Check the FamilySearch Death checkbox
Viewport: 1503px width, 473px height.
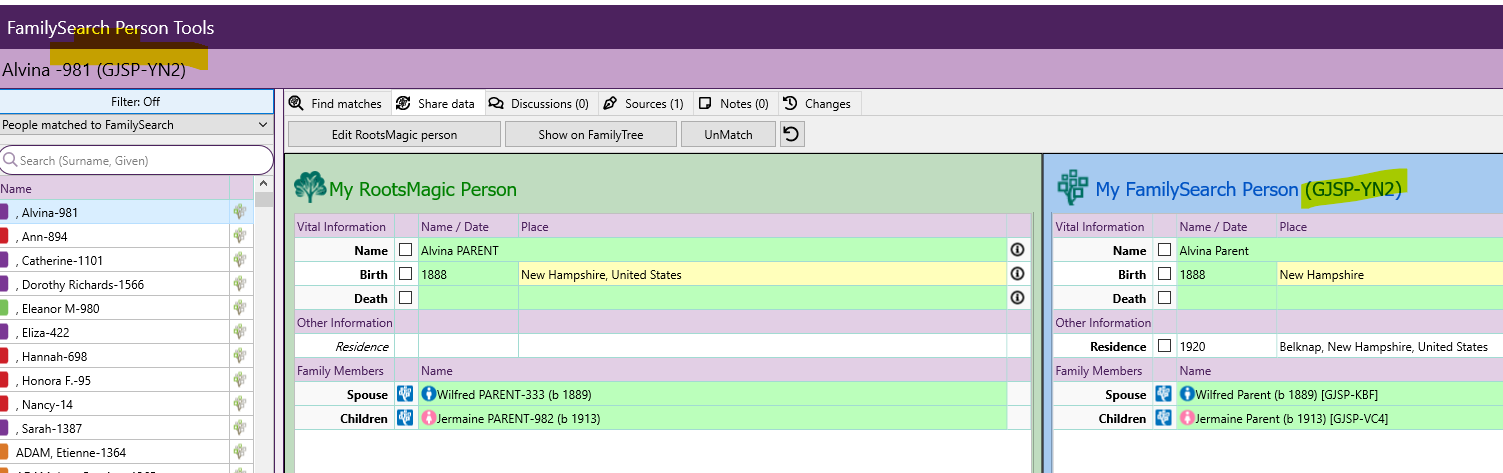1164,298
